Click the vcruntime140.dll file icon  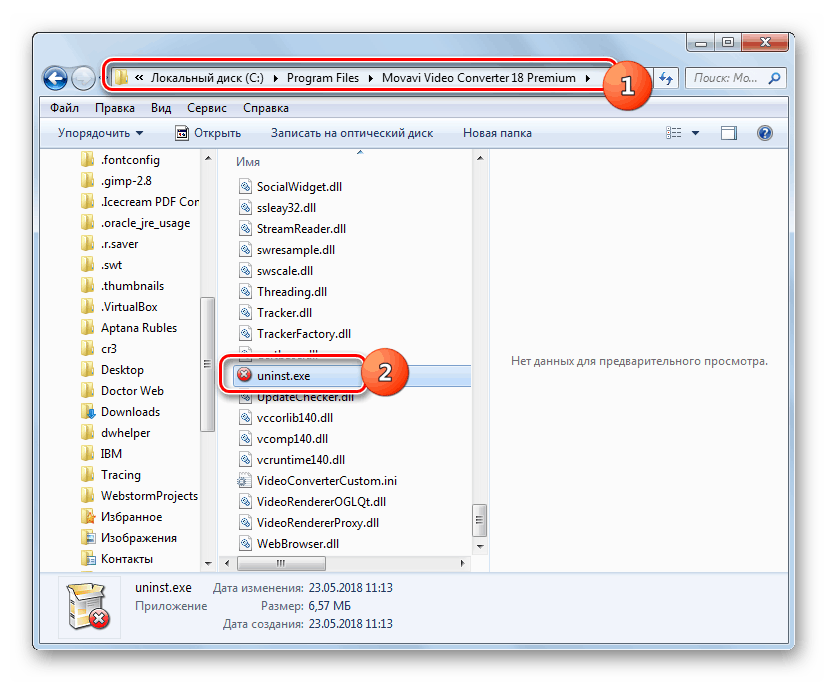(245, 460)
